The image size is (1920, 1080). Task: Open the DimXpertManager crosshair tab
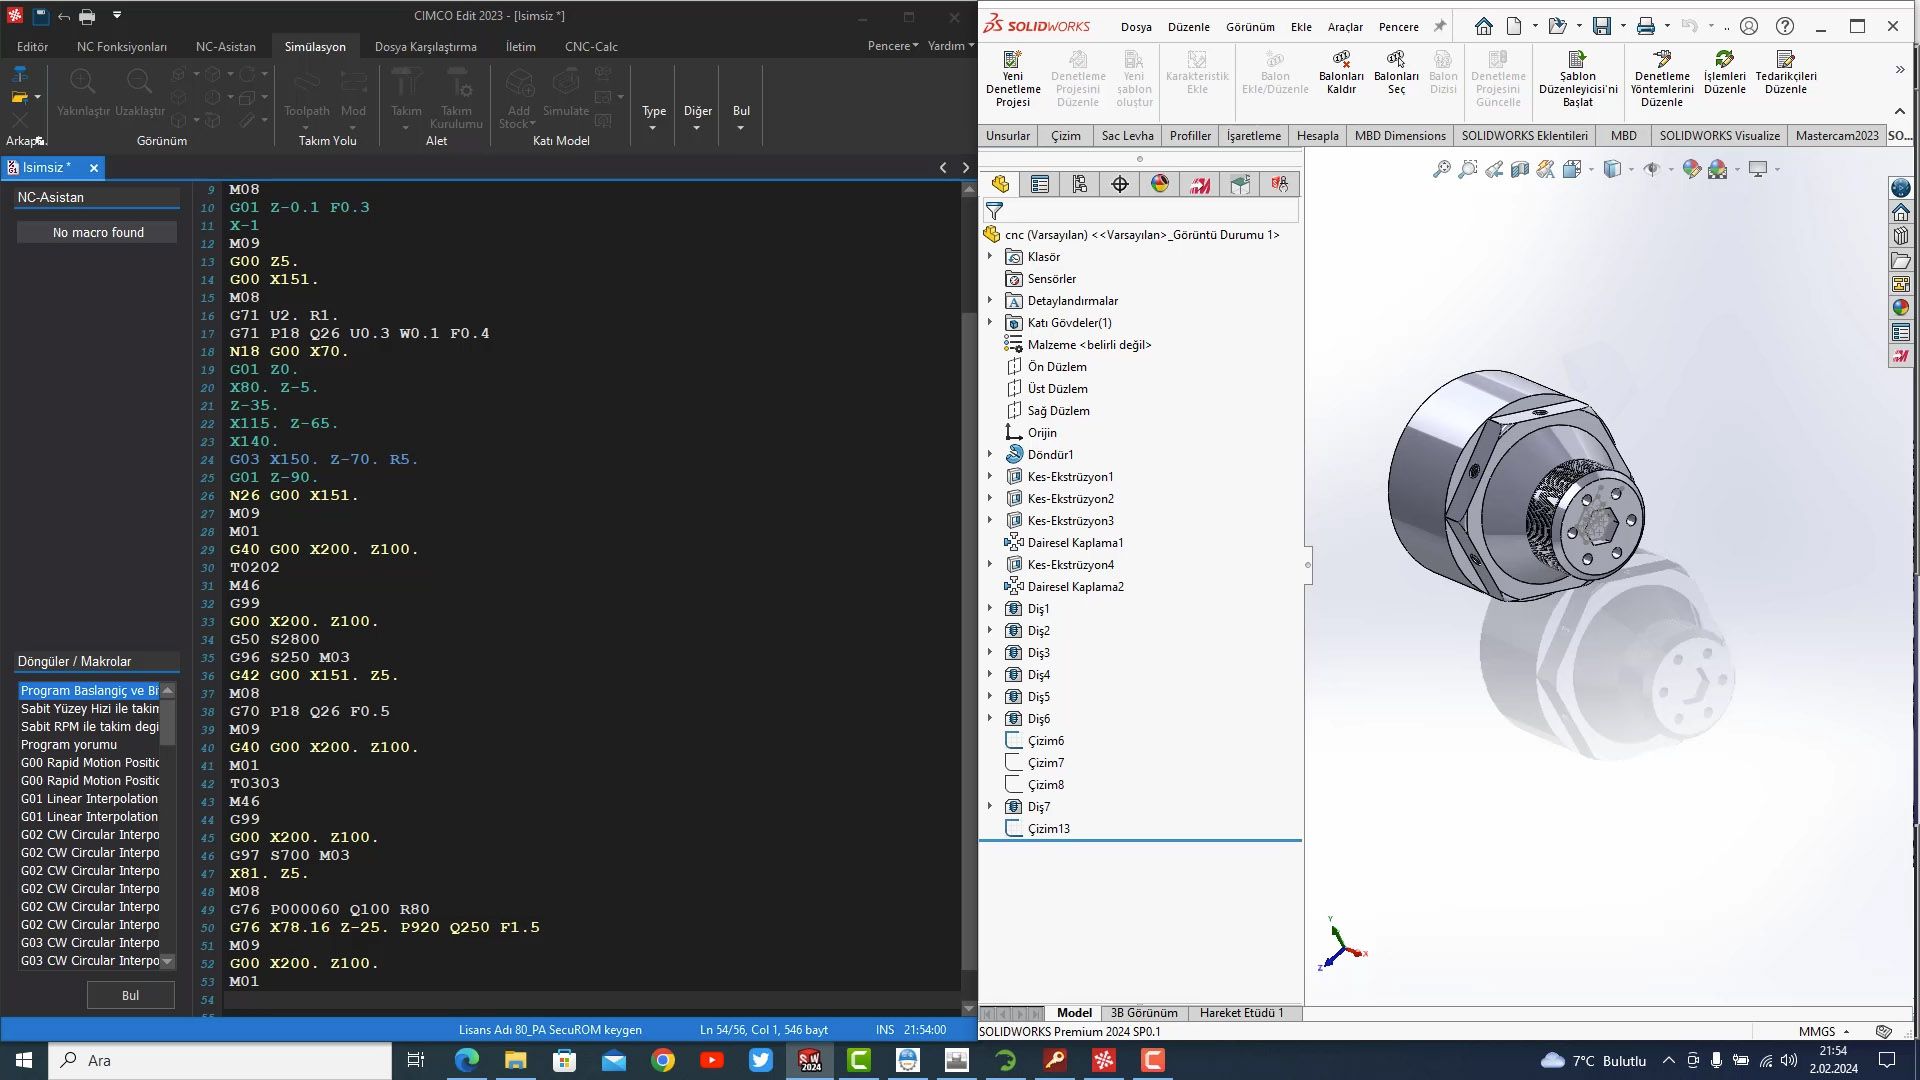(1120, 184)
